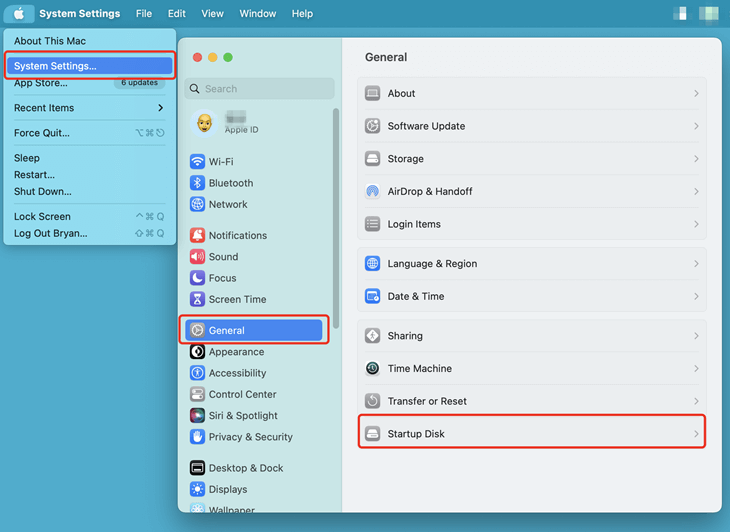The height and width of the screenshot is (532, 730).
Task: Click the Login Items list icon
Action: click(x=372, y=224)
